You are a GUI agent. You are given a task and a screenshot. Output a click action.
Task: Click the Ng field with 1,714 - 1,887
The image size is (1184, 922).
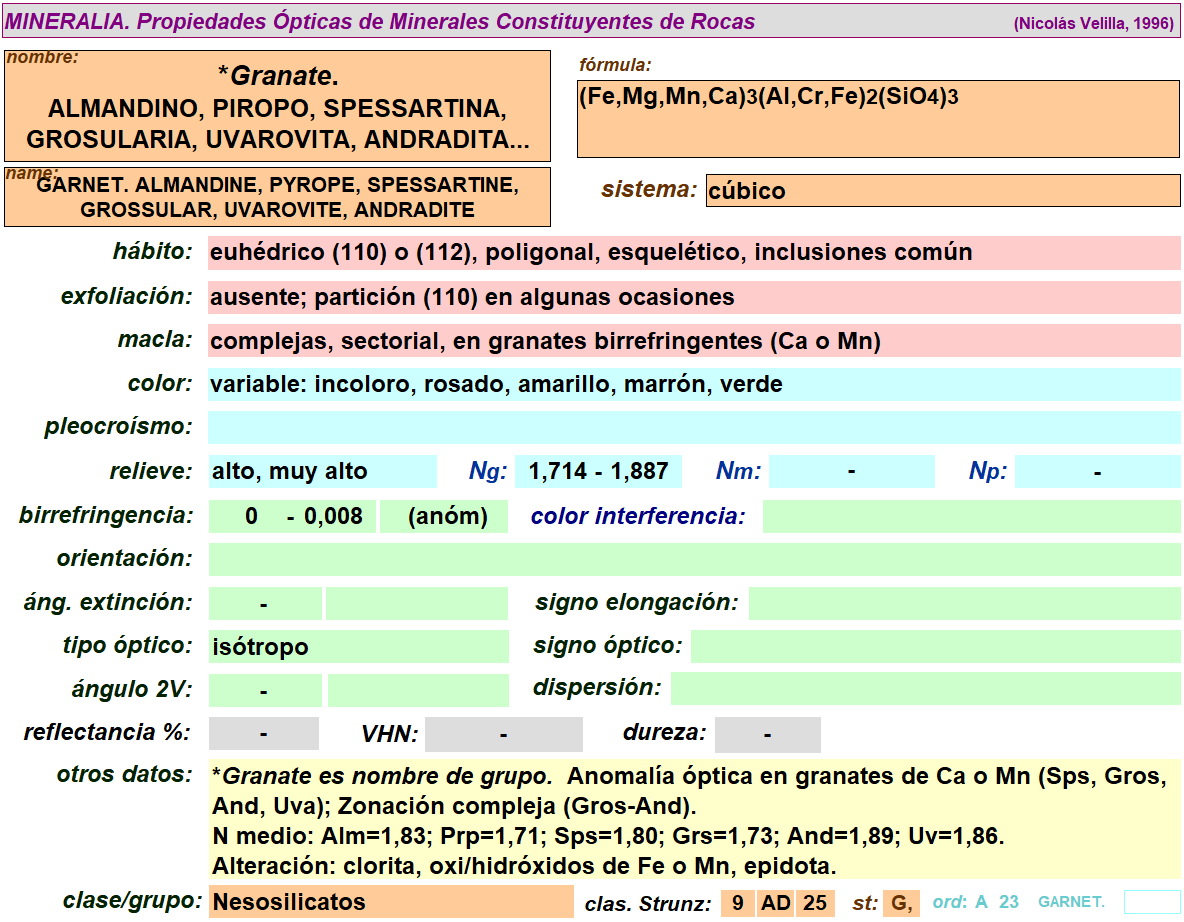[598, 471]
